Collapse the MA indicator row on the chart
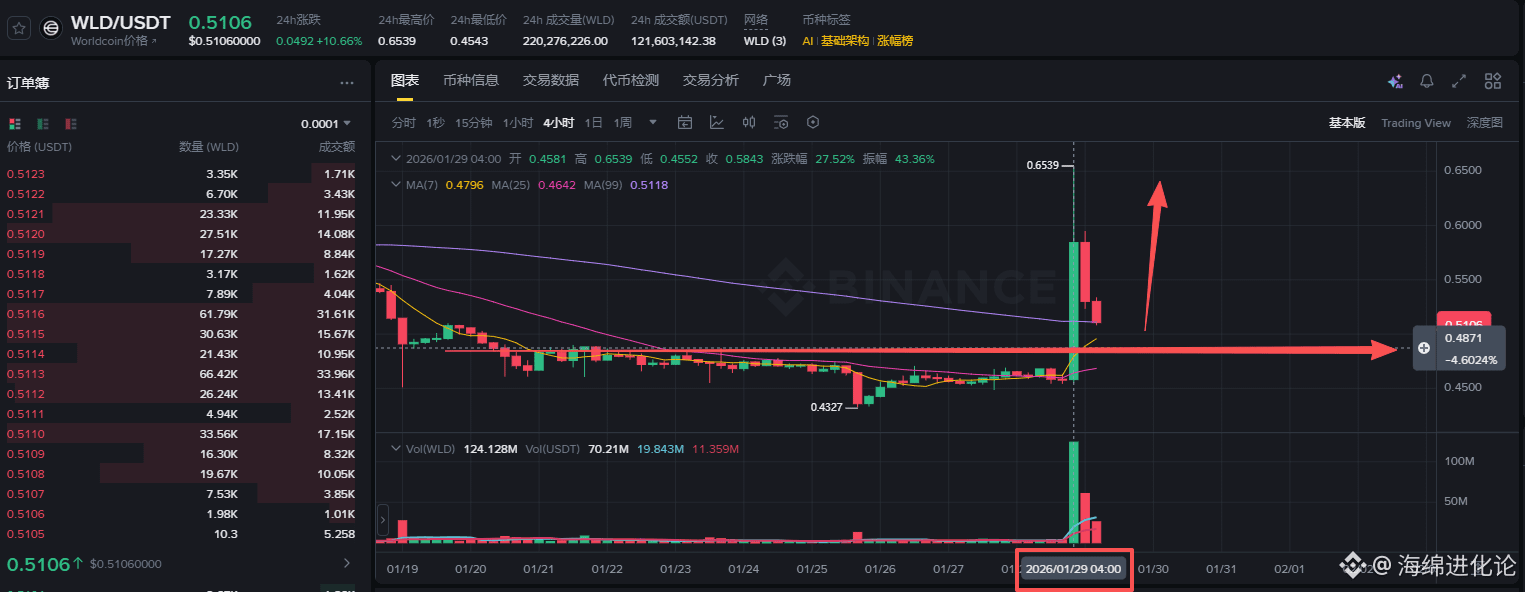 395,184
